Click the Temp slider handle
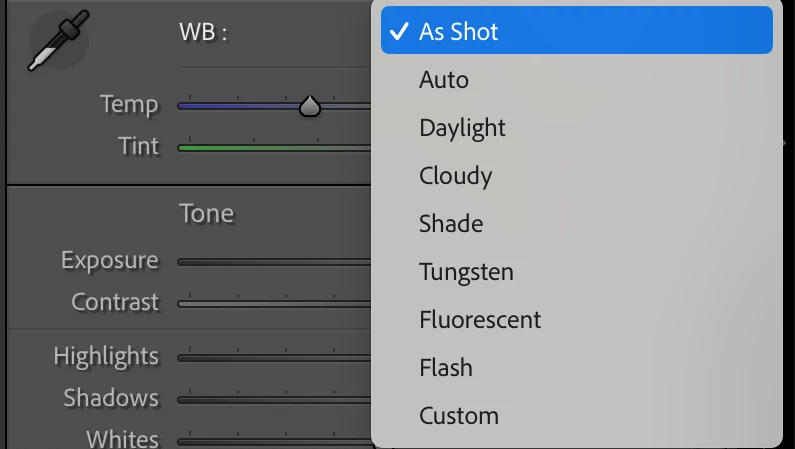795x449 pixels. (310, 105)
